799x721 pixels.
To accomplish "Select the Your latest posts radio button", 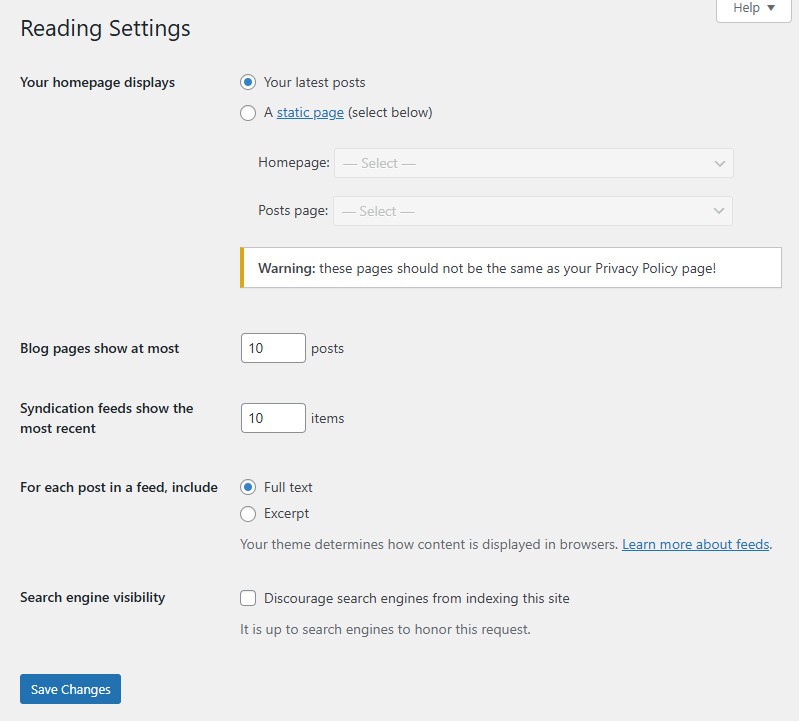I will click(x=248, y=82).
